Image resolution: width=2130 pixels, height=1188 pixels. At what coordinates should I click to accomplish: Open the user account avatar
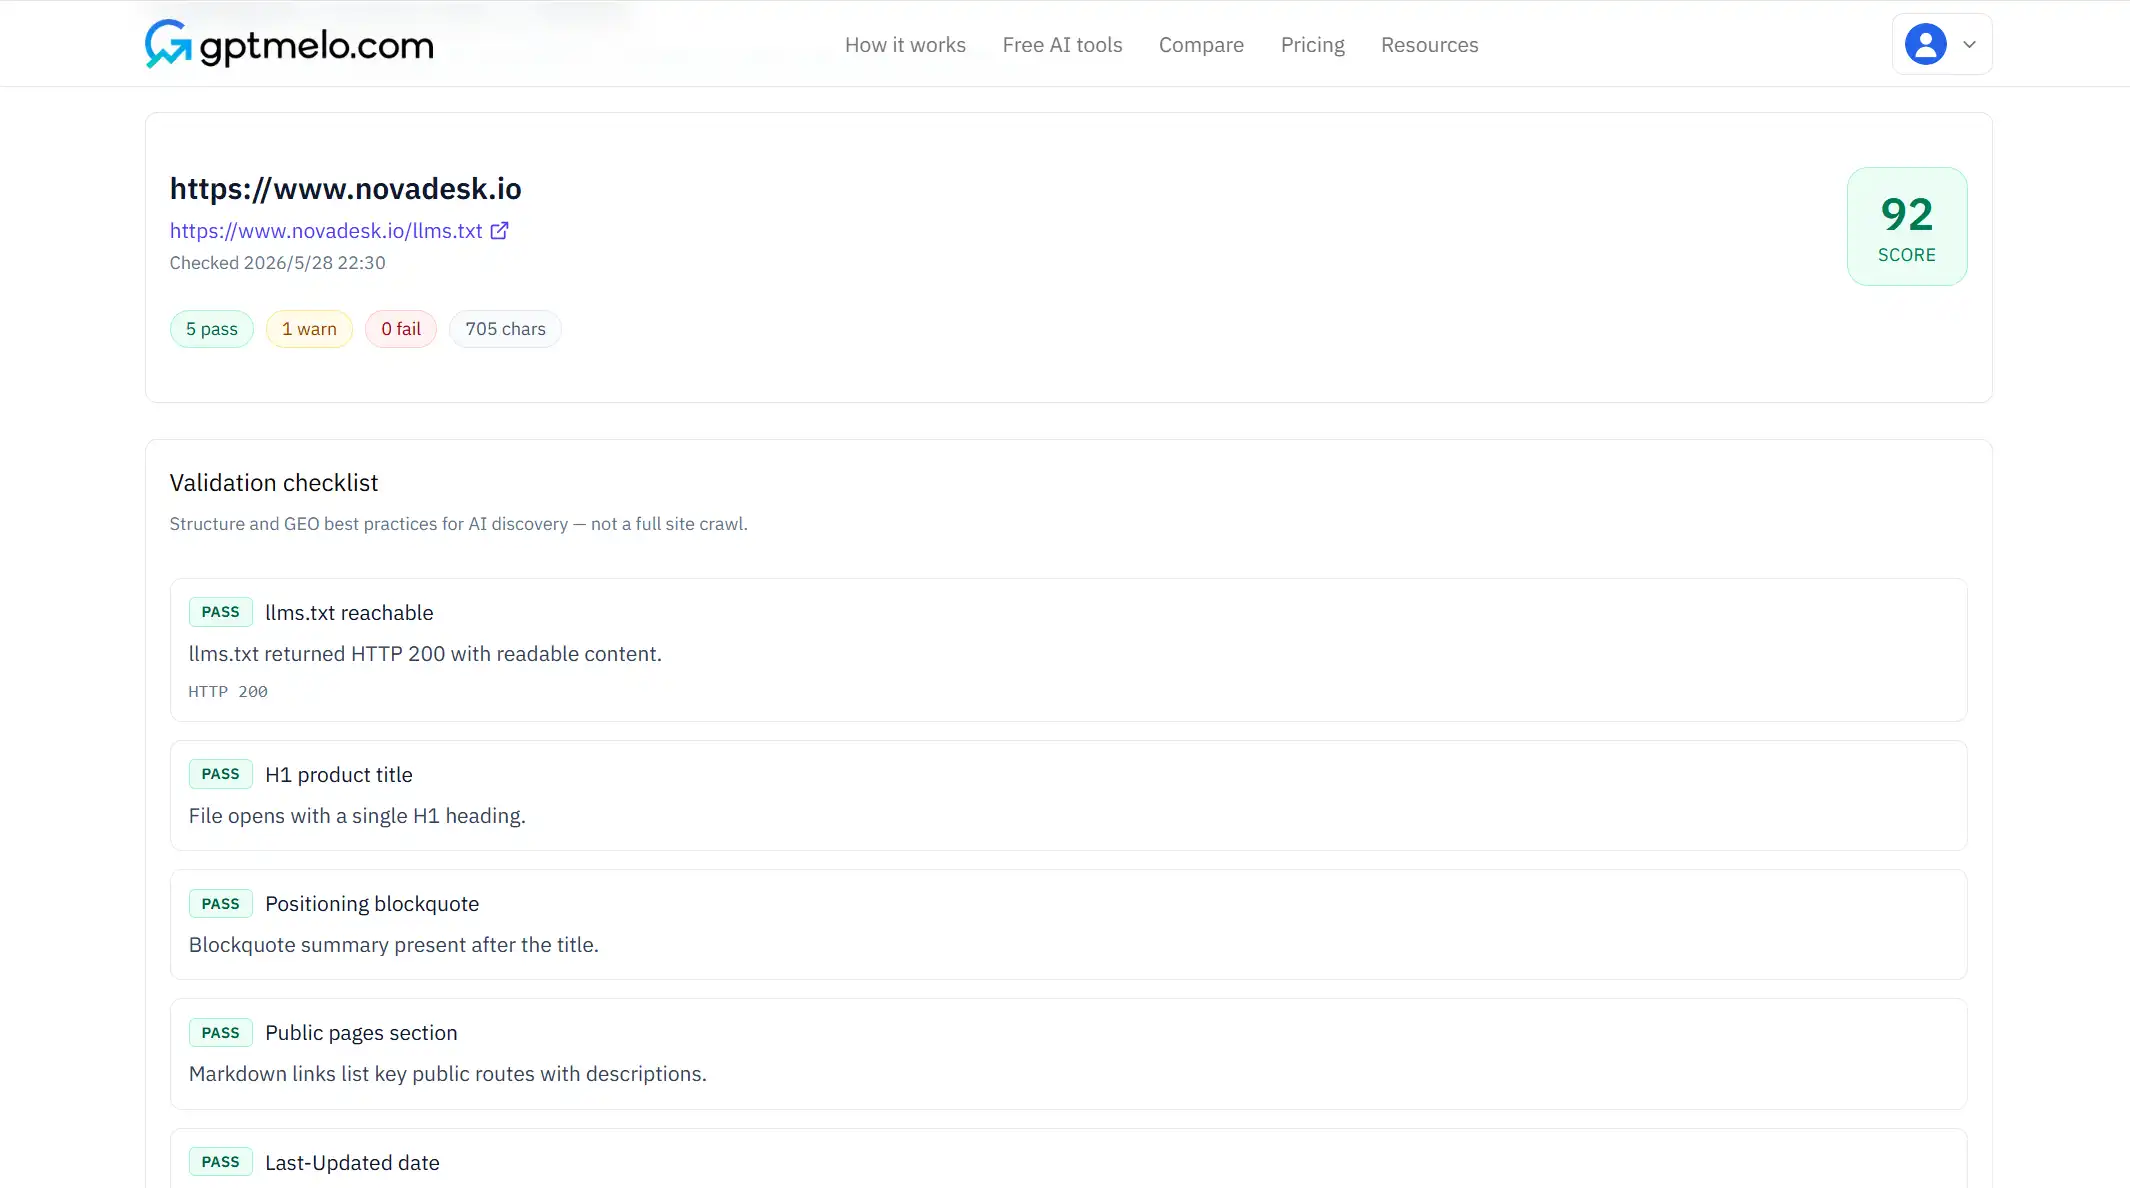(x=1925, y=44)
